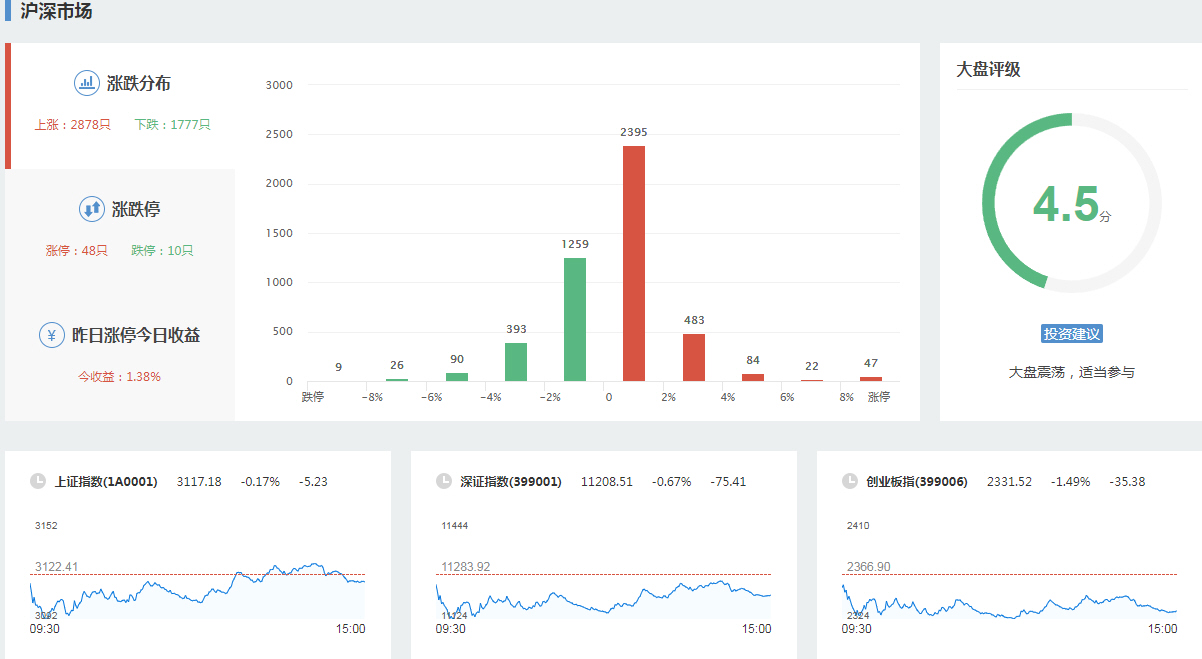
Task: Click the green bar labeled 1259
Action: coord(575,320)
